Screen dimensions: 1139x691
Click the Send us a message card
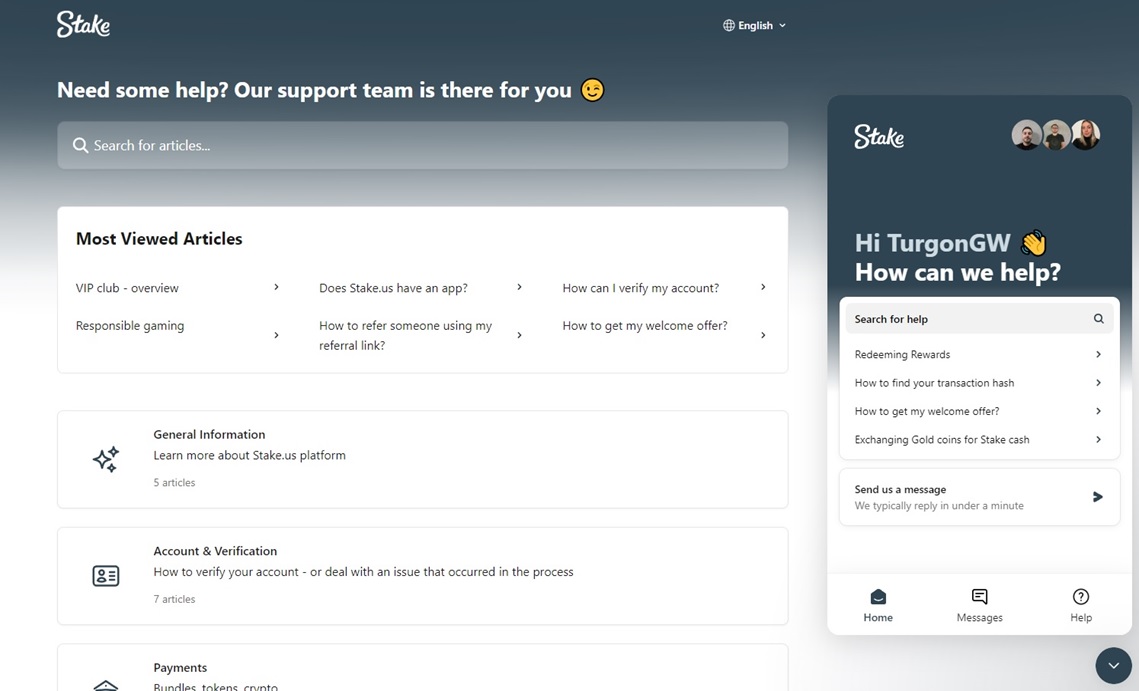pos(979,497)
